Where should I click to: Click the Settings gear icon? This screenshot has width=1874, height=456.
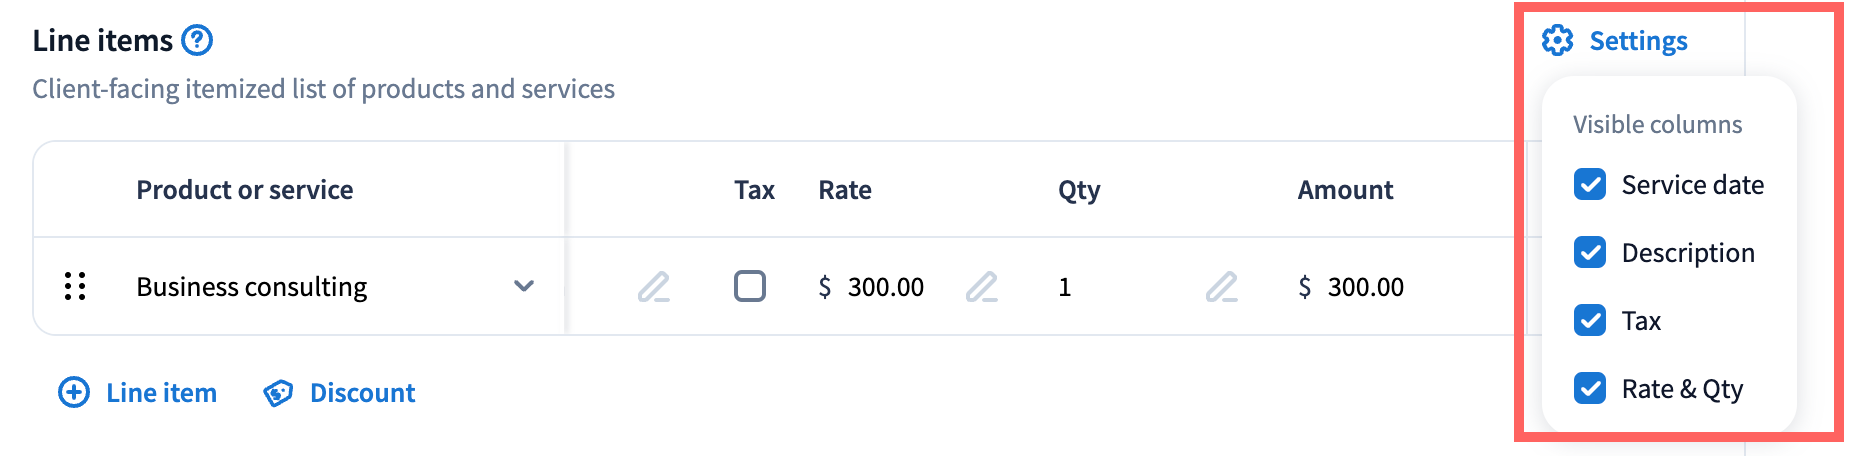(1557, 41)
